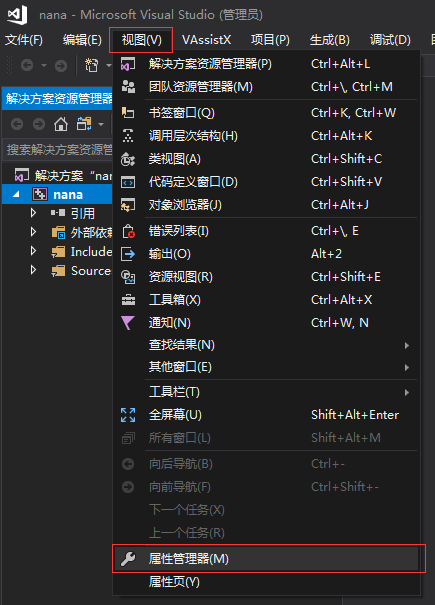Open dropdown beside the sync view icon
Viewport: 435px width, 605px height.
pos(101,124)
